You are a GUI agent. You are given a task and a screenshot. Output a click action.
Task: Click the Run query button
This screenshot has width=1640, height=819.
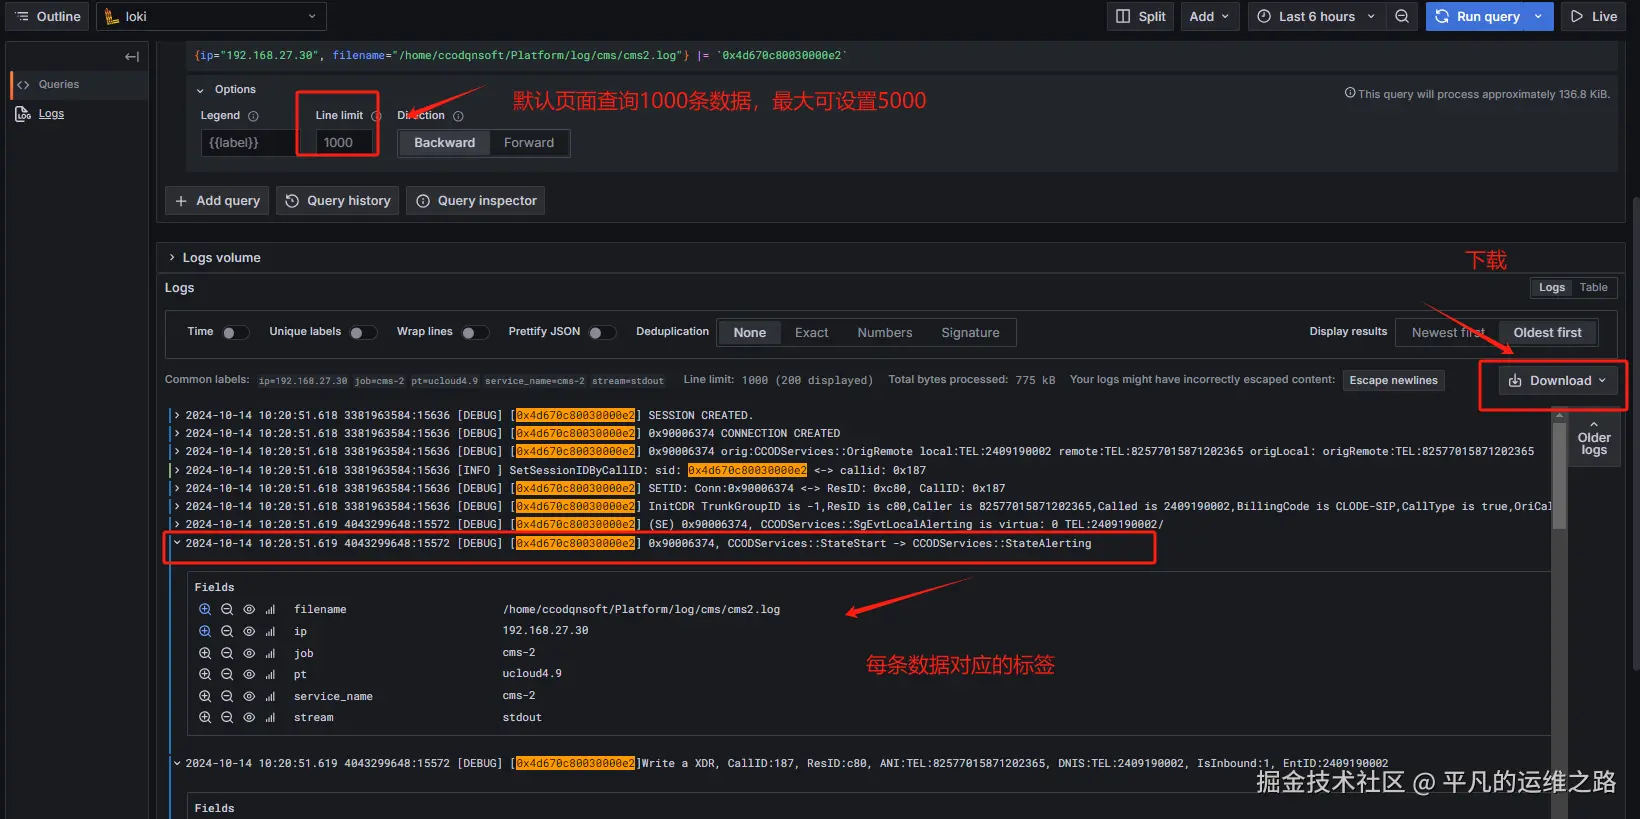[1476, 16]
